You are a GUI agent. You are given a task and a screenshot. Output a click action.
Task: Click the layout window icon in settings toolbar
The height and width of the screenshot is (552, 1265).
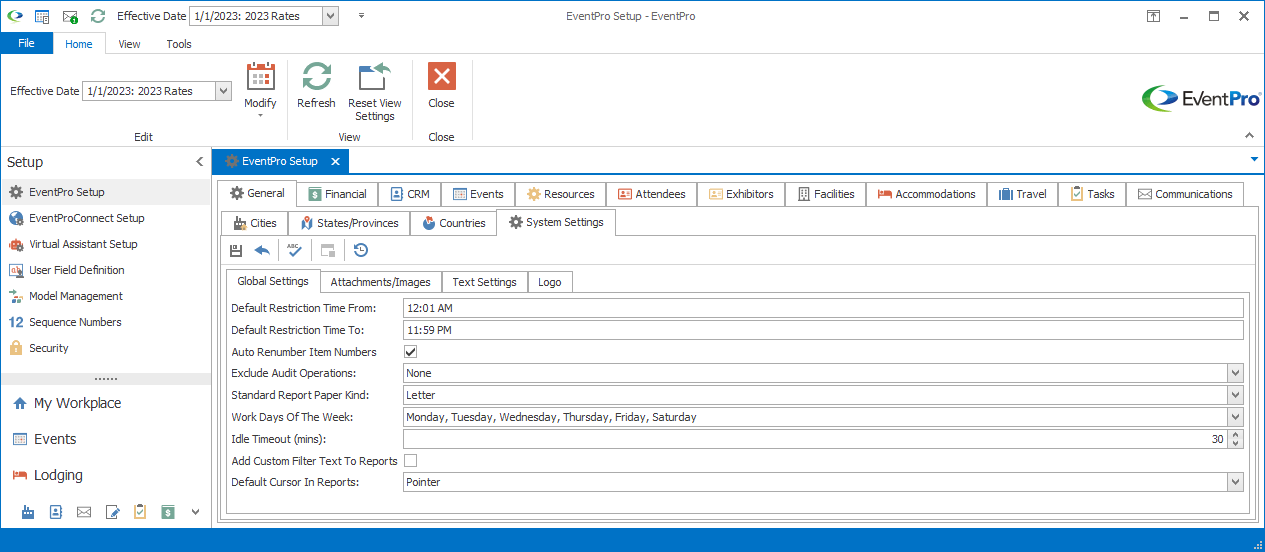328,250
